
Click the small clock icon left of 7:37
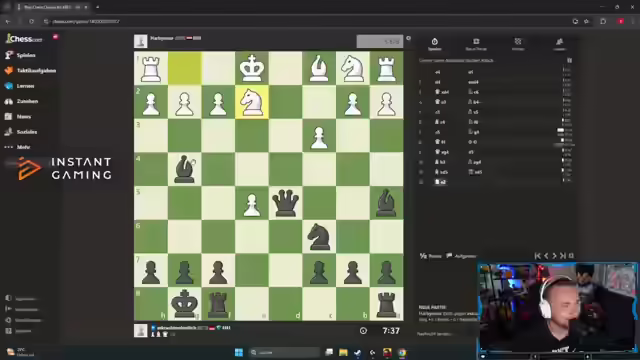[363, 331]
